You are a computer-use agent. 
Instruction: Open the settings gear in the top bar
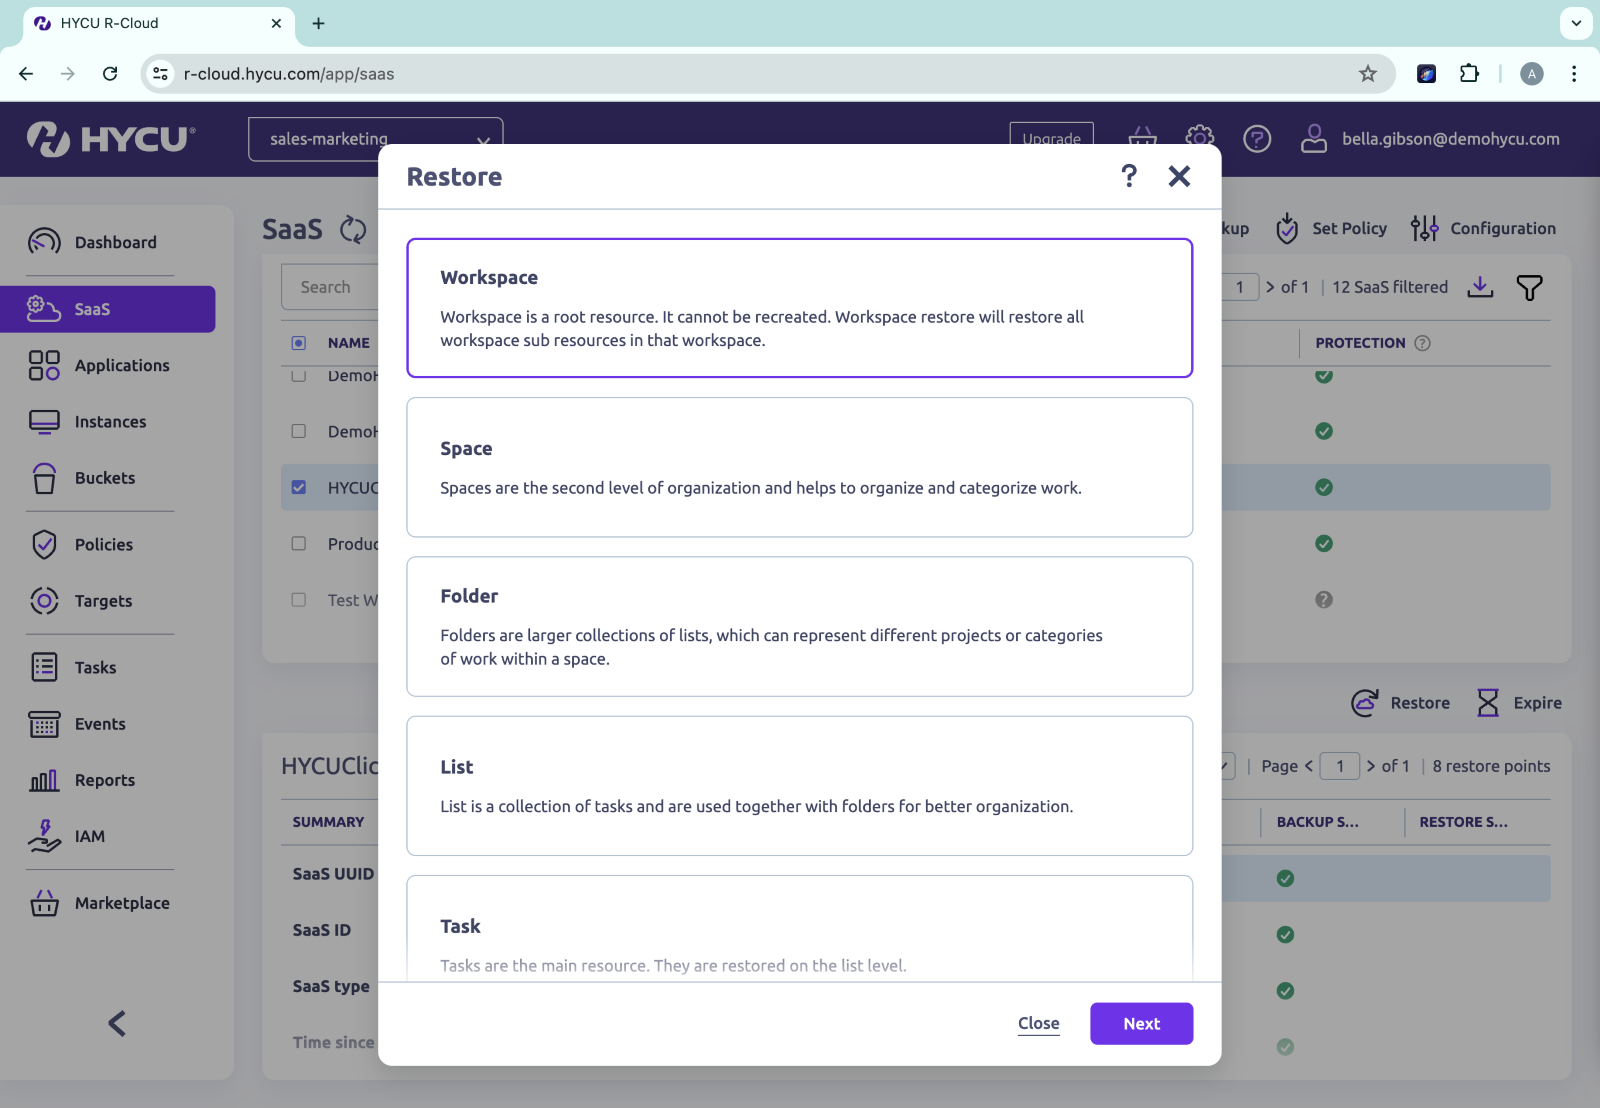tap(1199, 139)
